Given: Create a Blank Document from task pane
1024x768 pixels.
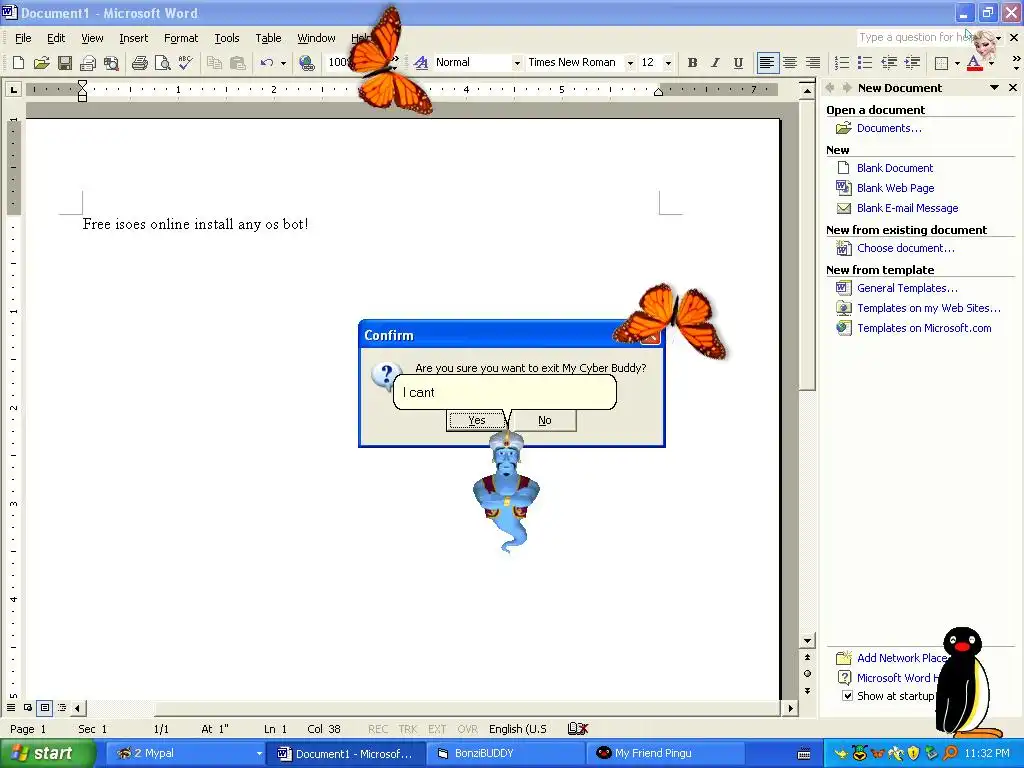Looking at the screenshot, I should pos(895,168).
